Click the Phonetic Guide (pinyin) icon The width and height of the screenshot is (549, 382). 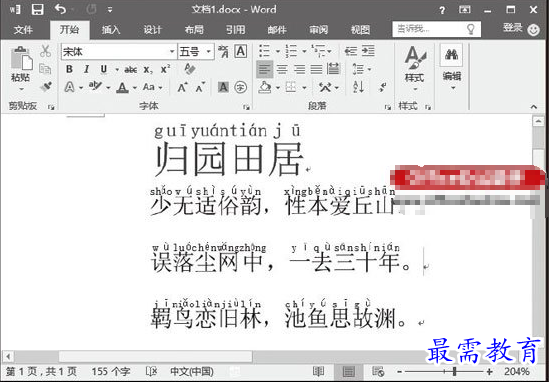[x=223, y=52]
